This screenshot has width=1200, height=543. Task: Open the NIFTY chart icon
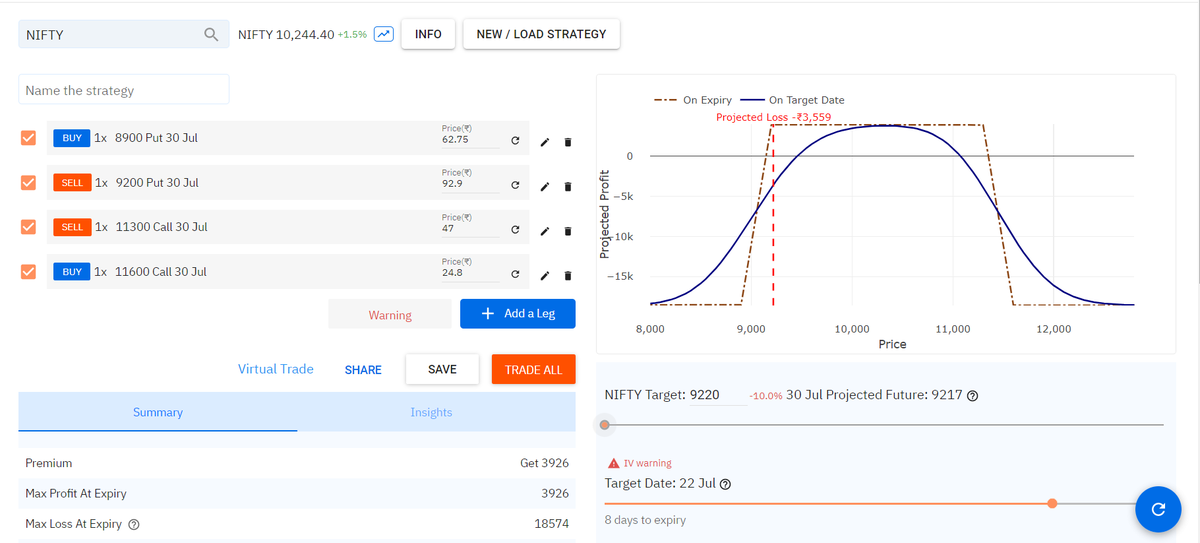tap(383, 34)
